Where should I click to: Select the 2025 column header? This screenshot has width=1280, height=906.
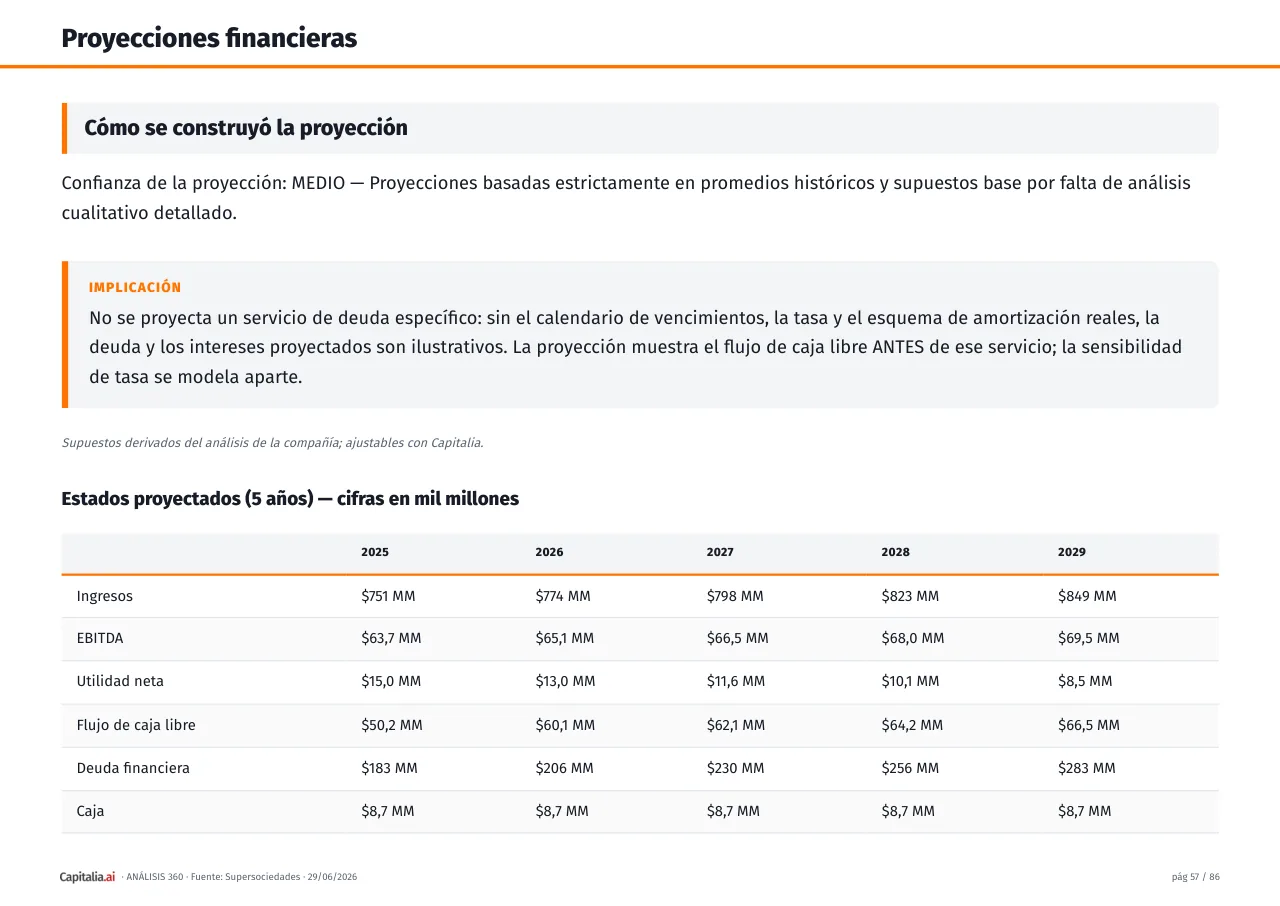[x=375, y=552]
